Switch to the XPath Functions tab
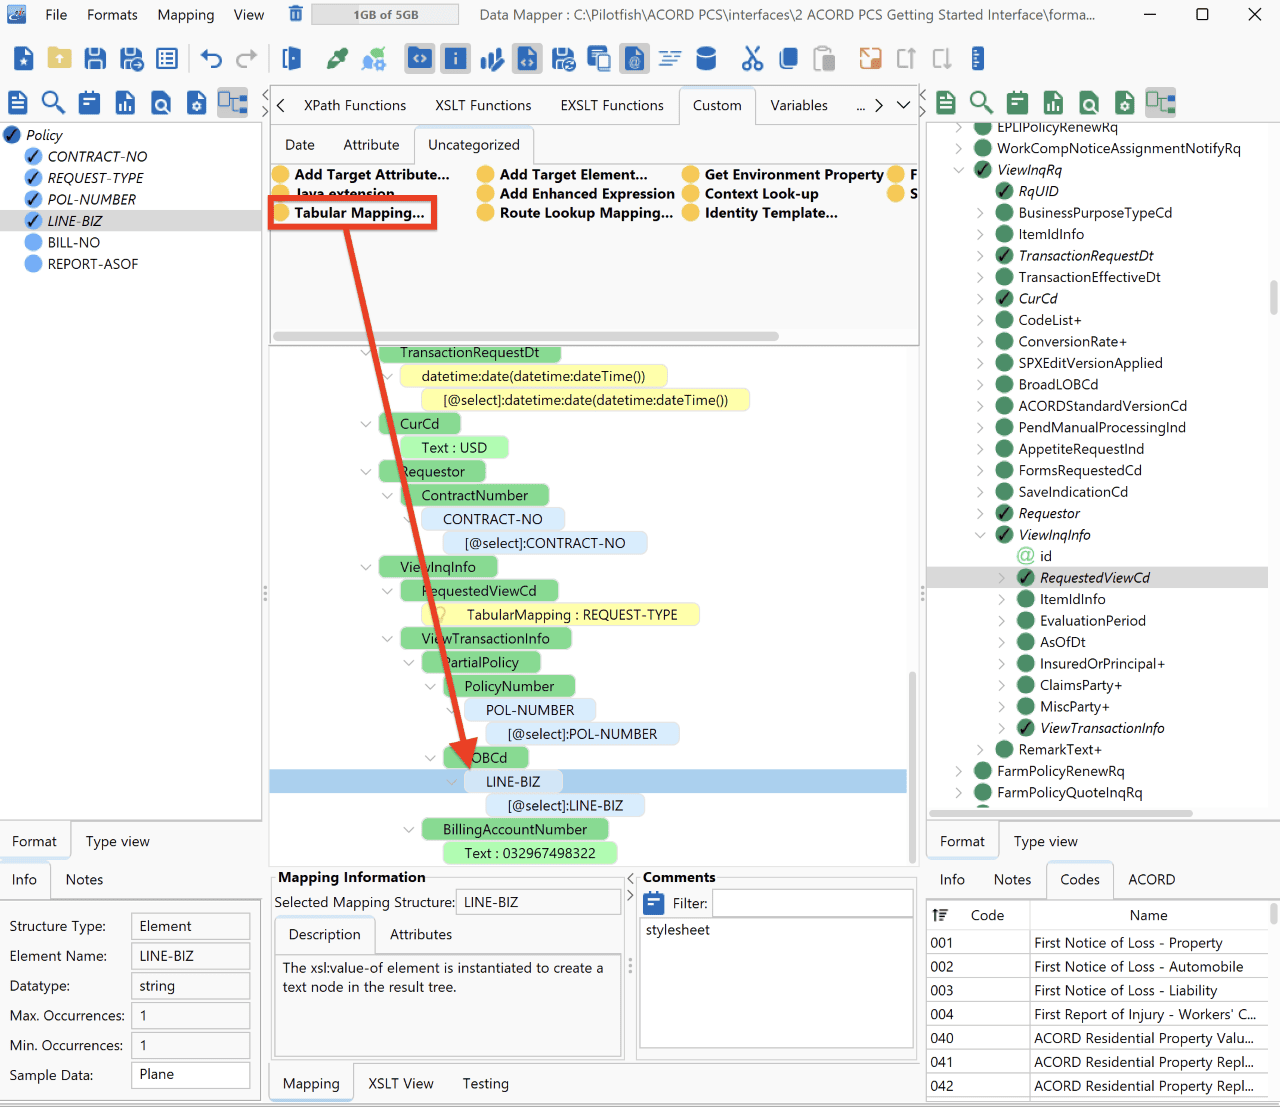Viewport: 1280px width, 1107px height. 355,105
